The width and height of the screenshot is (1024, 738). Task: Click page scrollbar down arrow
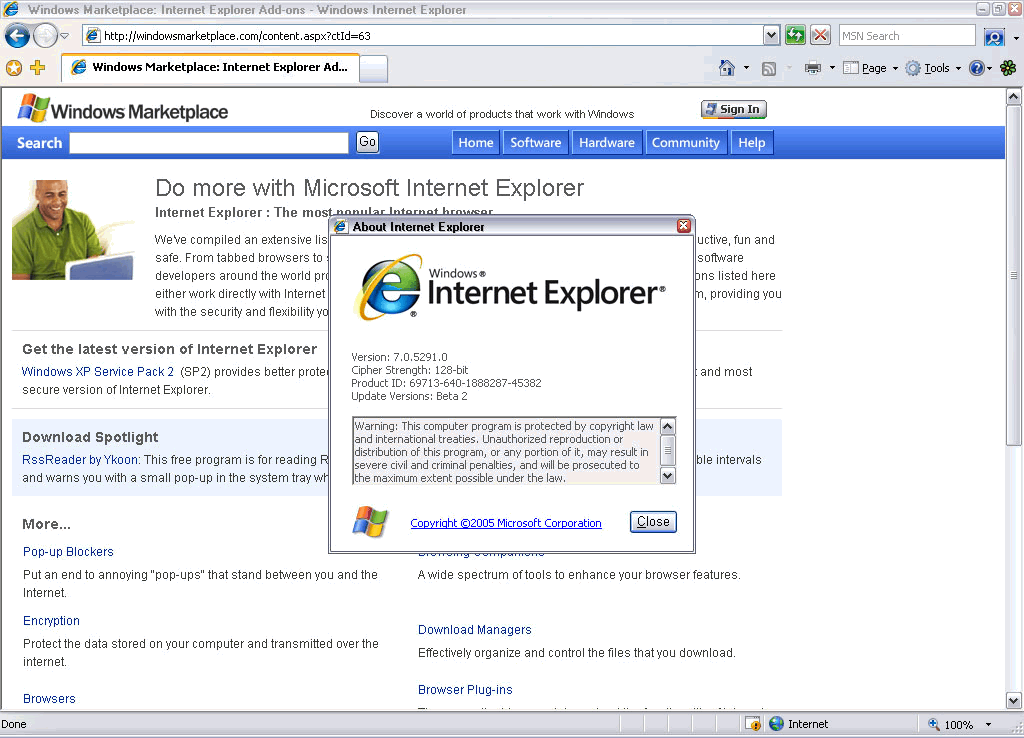[x=1014, y=701]
